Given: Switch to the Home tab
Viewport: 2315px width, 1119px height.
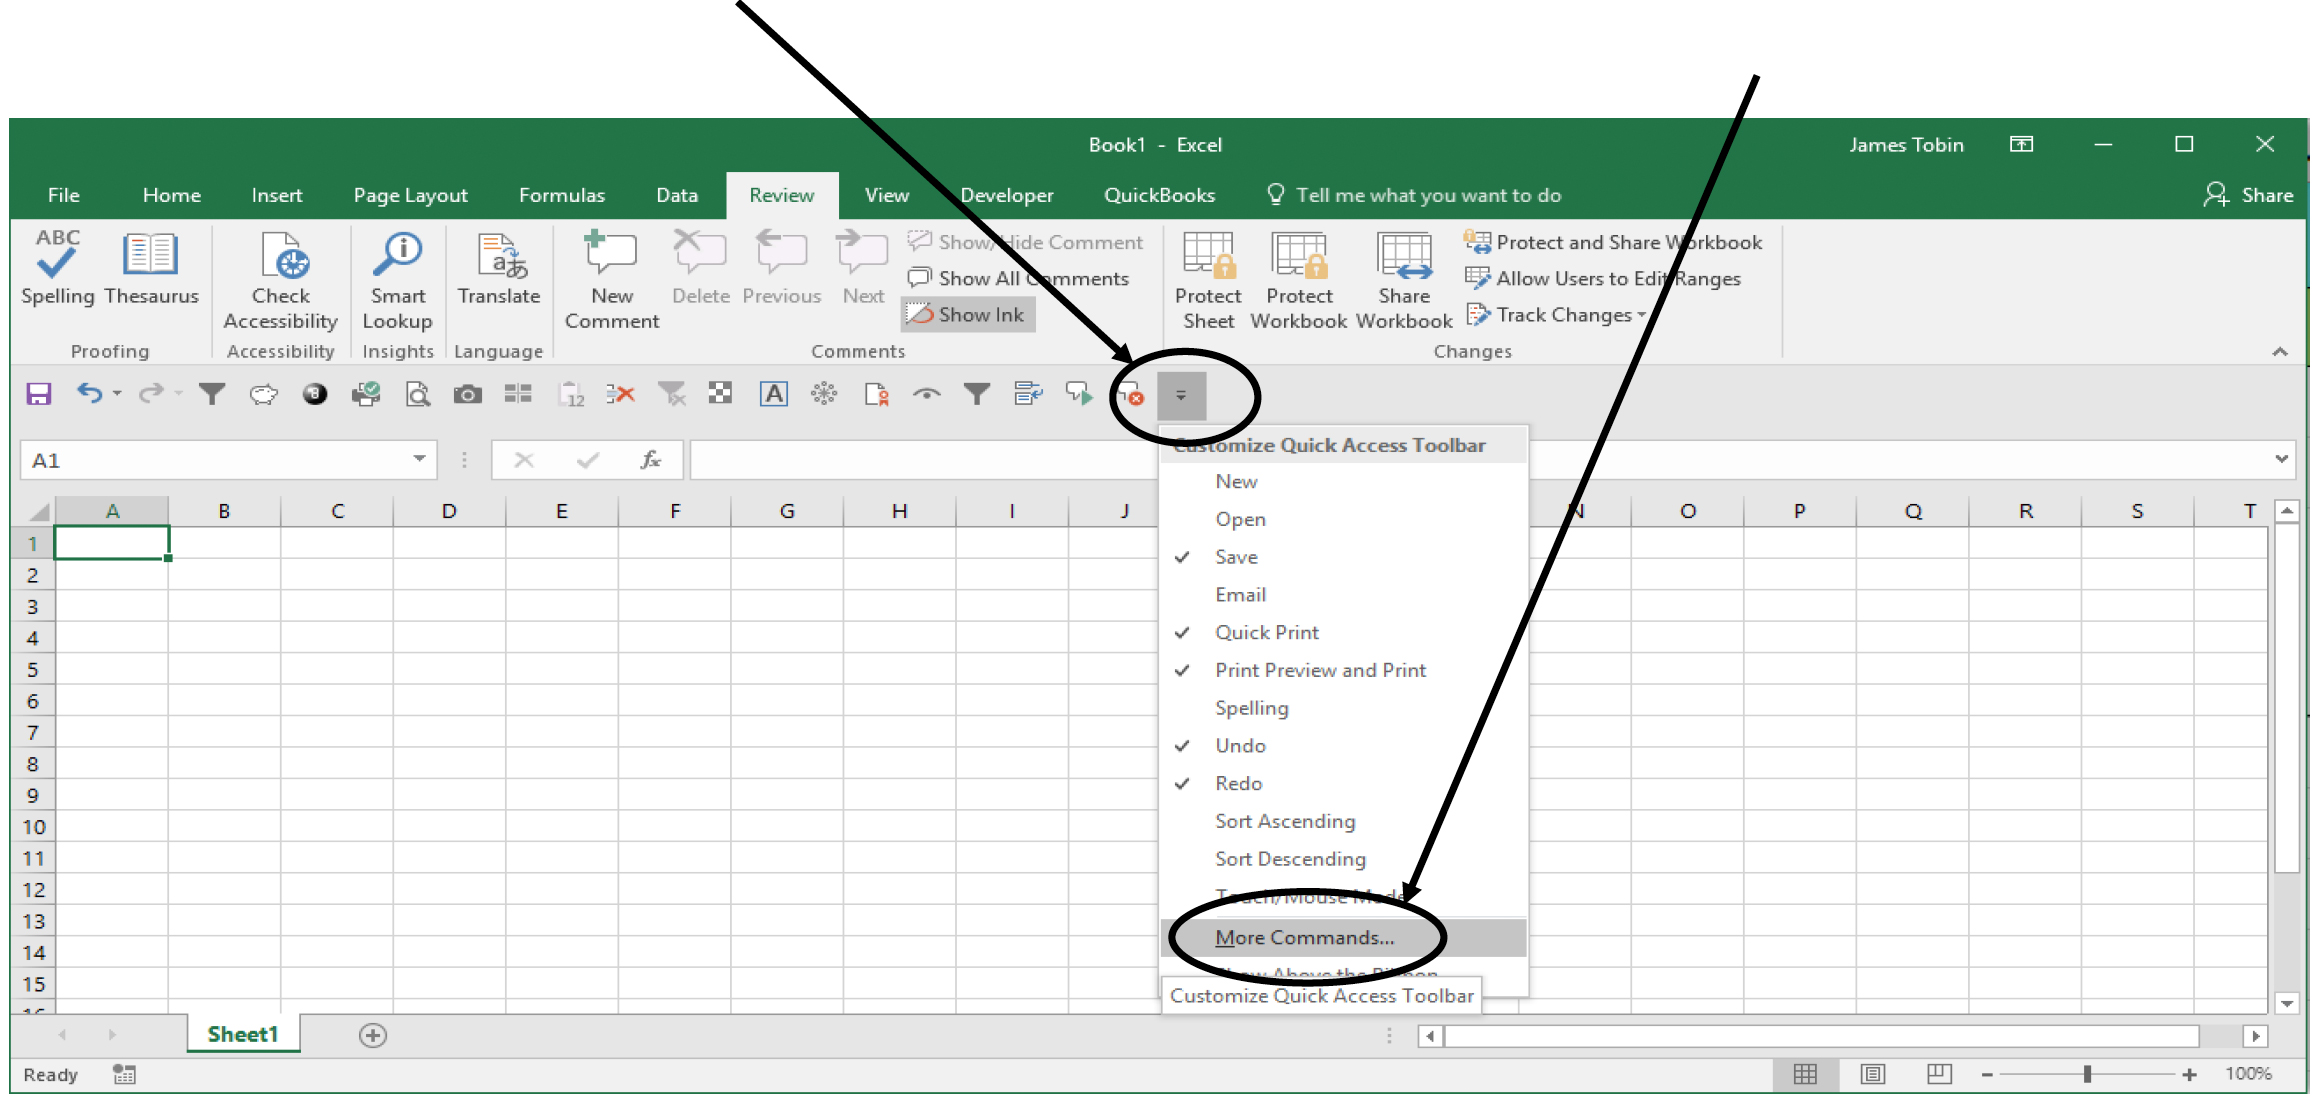Looking at the screenshot, I should coord(171,195).
